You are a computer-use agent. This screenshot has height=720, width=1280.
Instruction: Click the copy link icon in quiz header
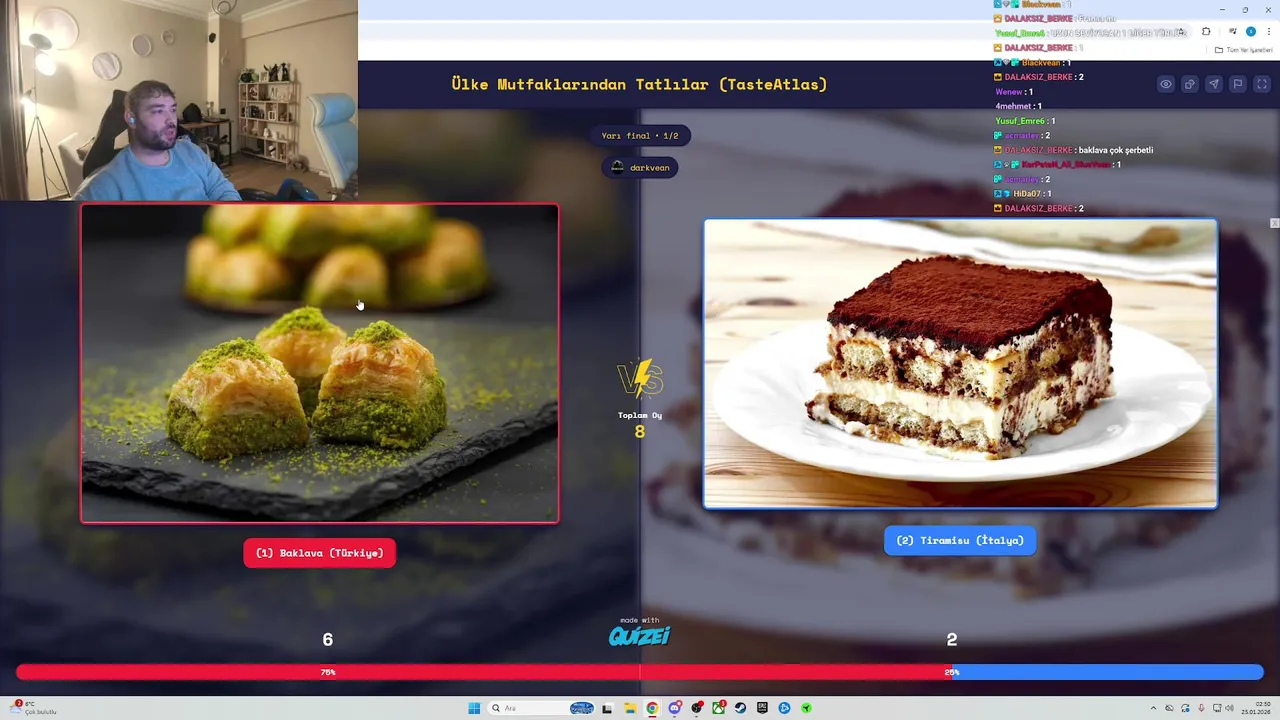click(1190, 84)
